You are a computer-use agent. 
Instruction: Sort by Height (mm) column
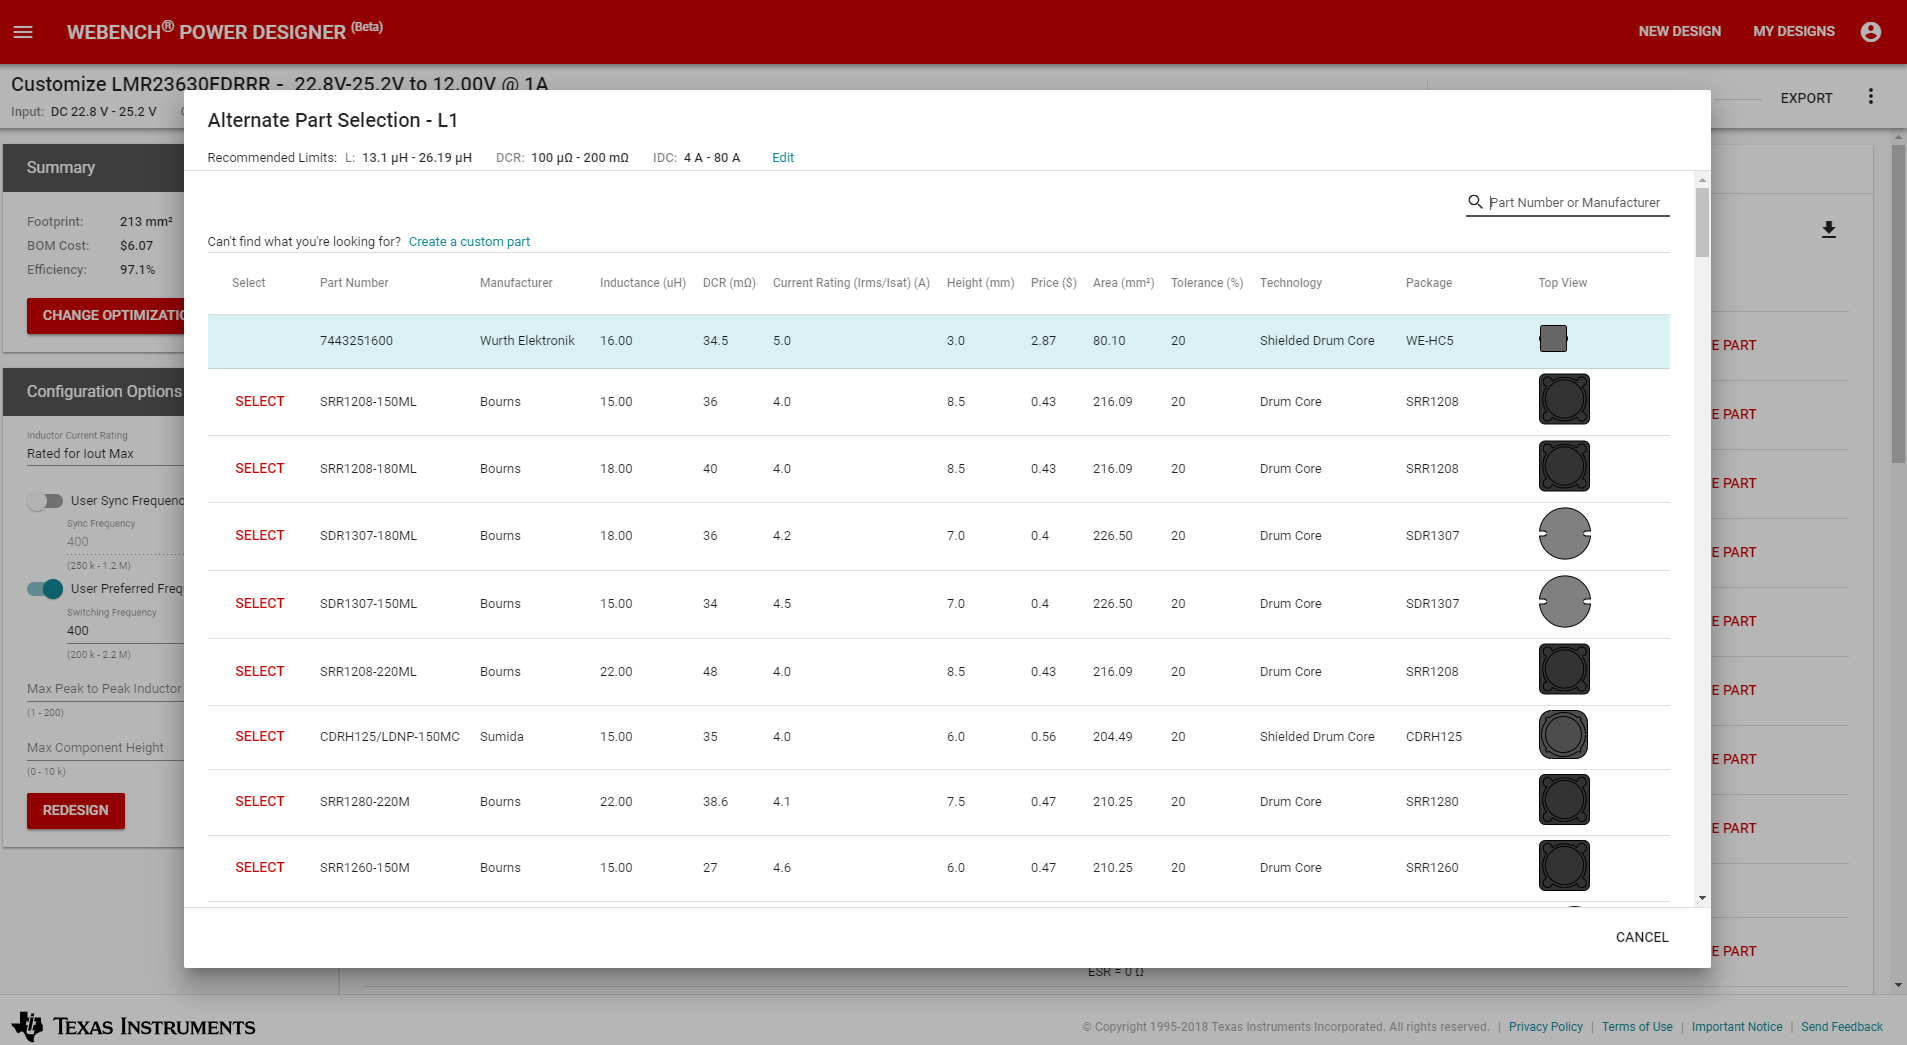click(981, 283)
